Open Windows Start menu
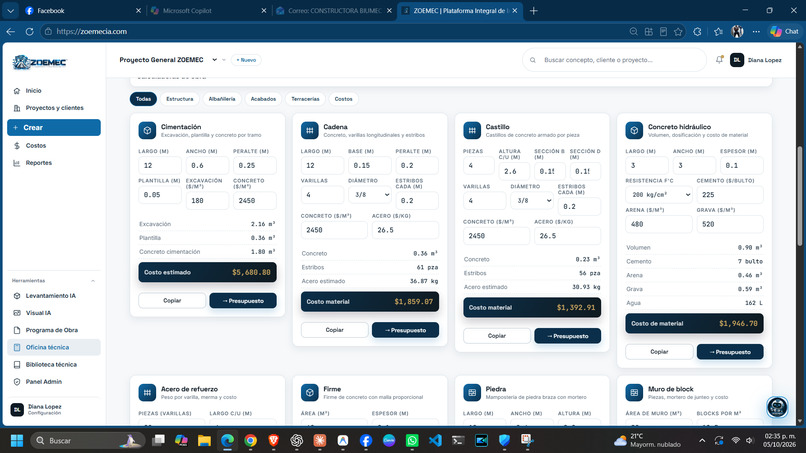Viewport: 806px width, 453px height. point(17,441)
